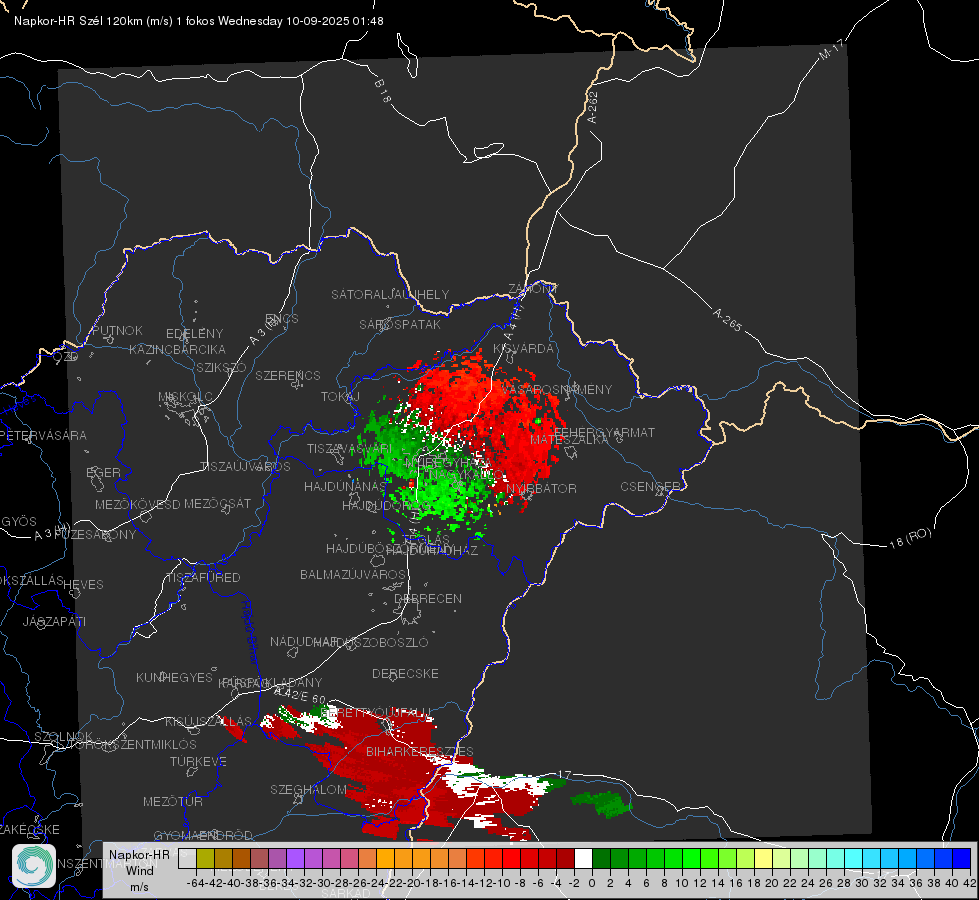Click the B 18 road label
This screenshot has width=979, height=900.
[383, 91]
